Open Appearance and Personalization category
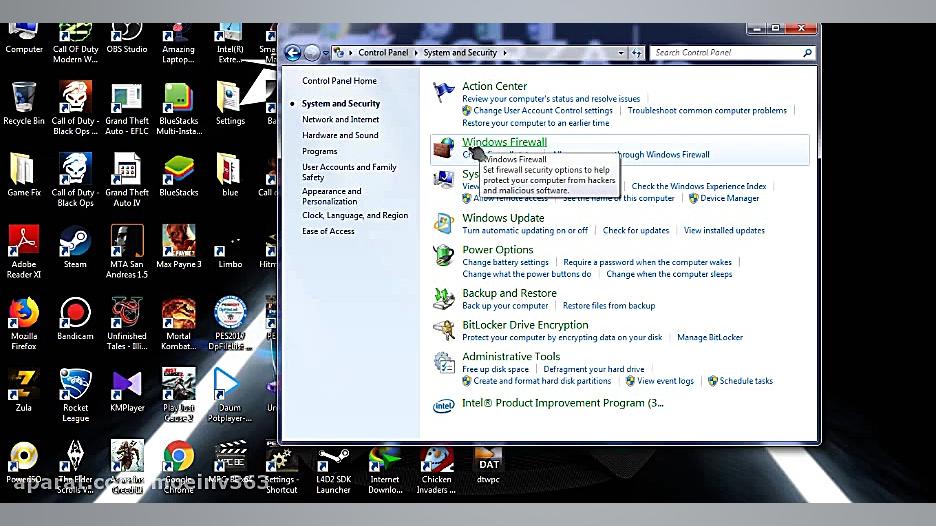The width and height of the screenshot is (936, 526). click(x=331, y=196)
